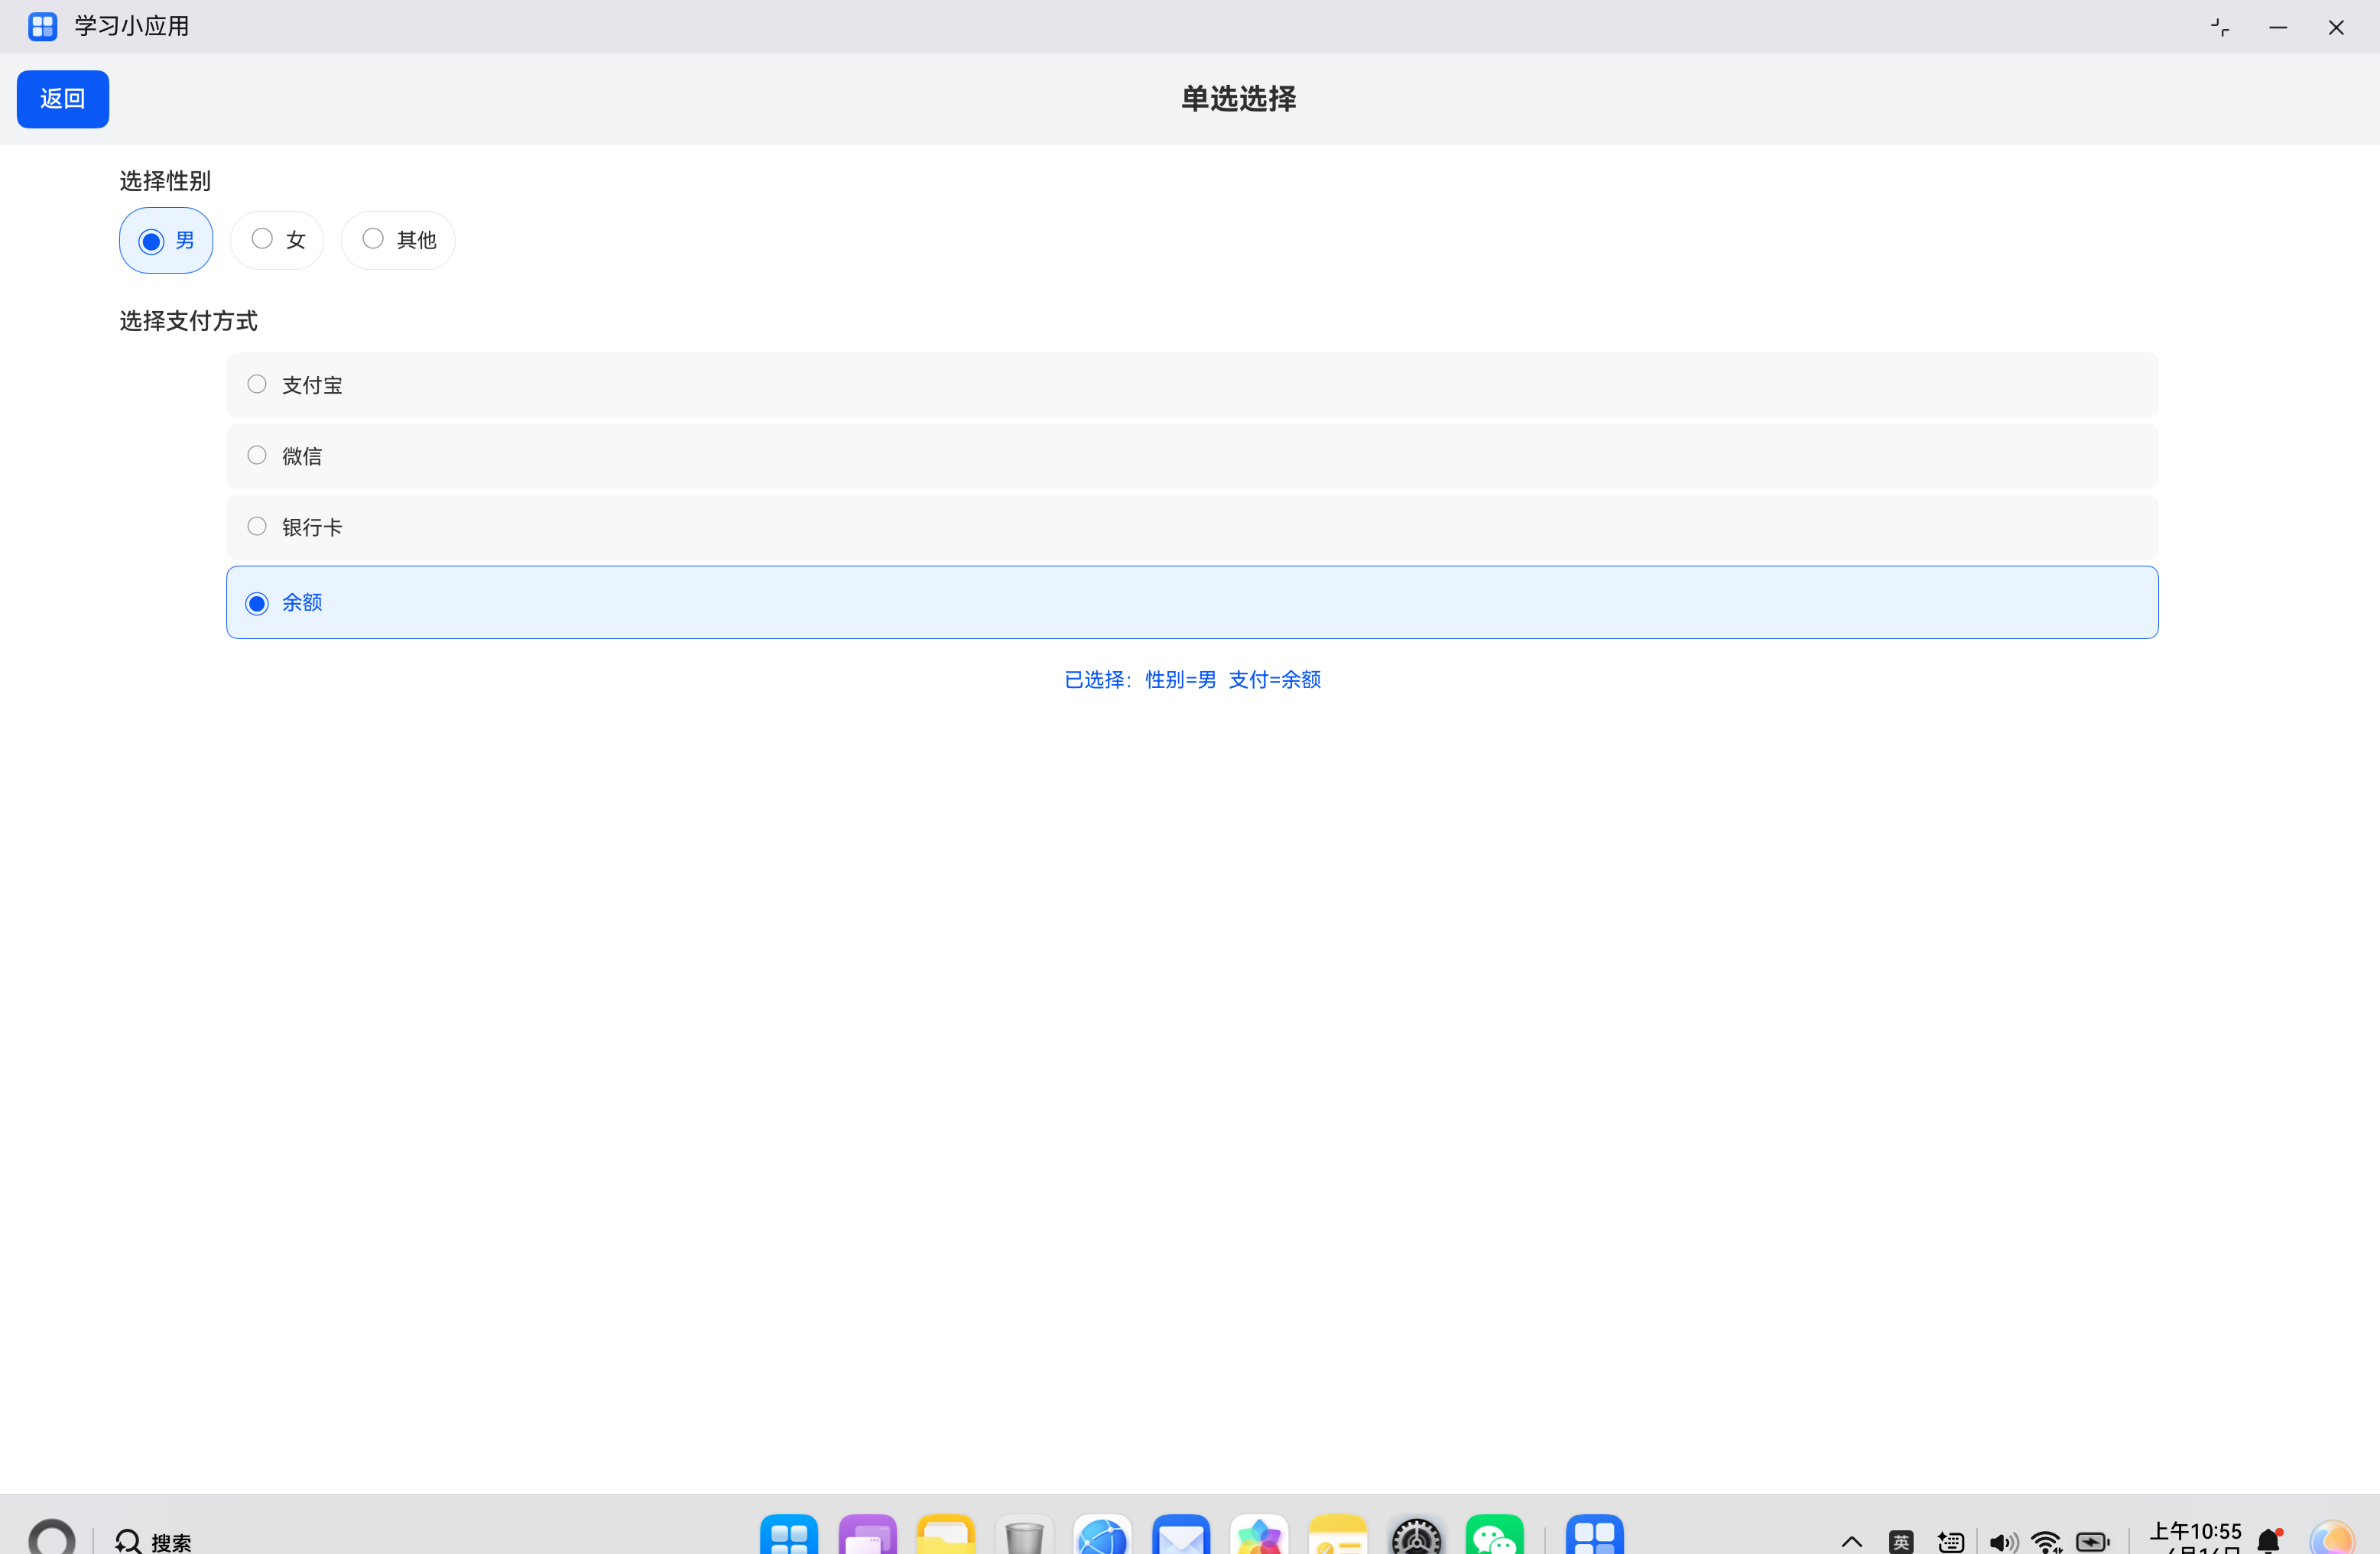Select the 女 gender radio option
The height and width of the screenshot is (1554, 2380).
tap(277, 240)
